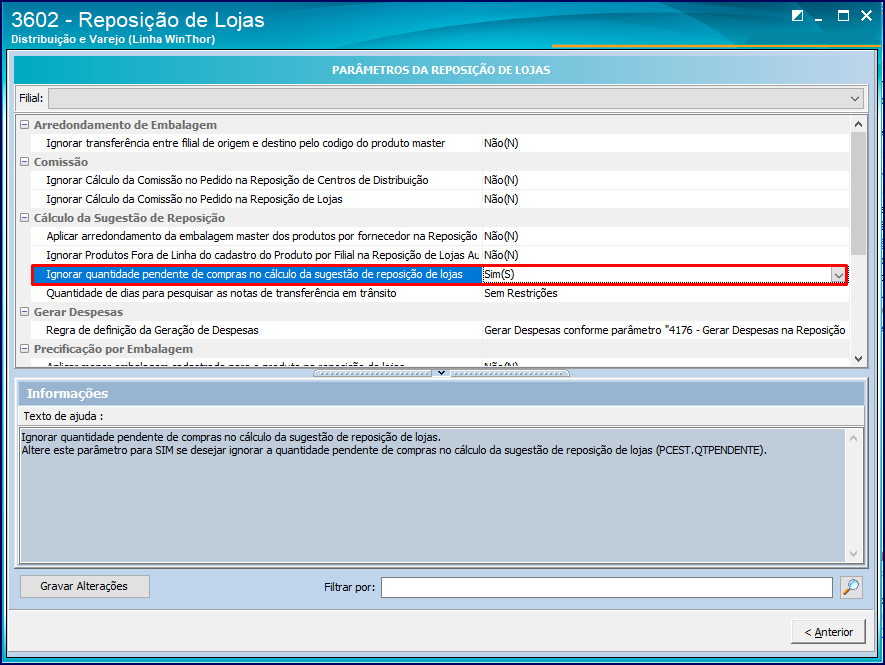
Task: Click Não(N) value for Ignorar transferência row
Action: 501,143
